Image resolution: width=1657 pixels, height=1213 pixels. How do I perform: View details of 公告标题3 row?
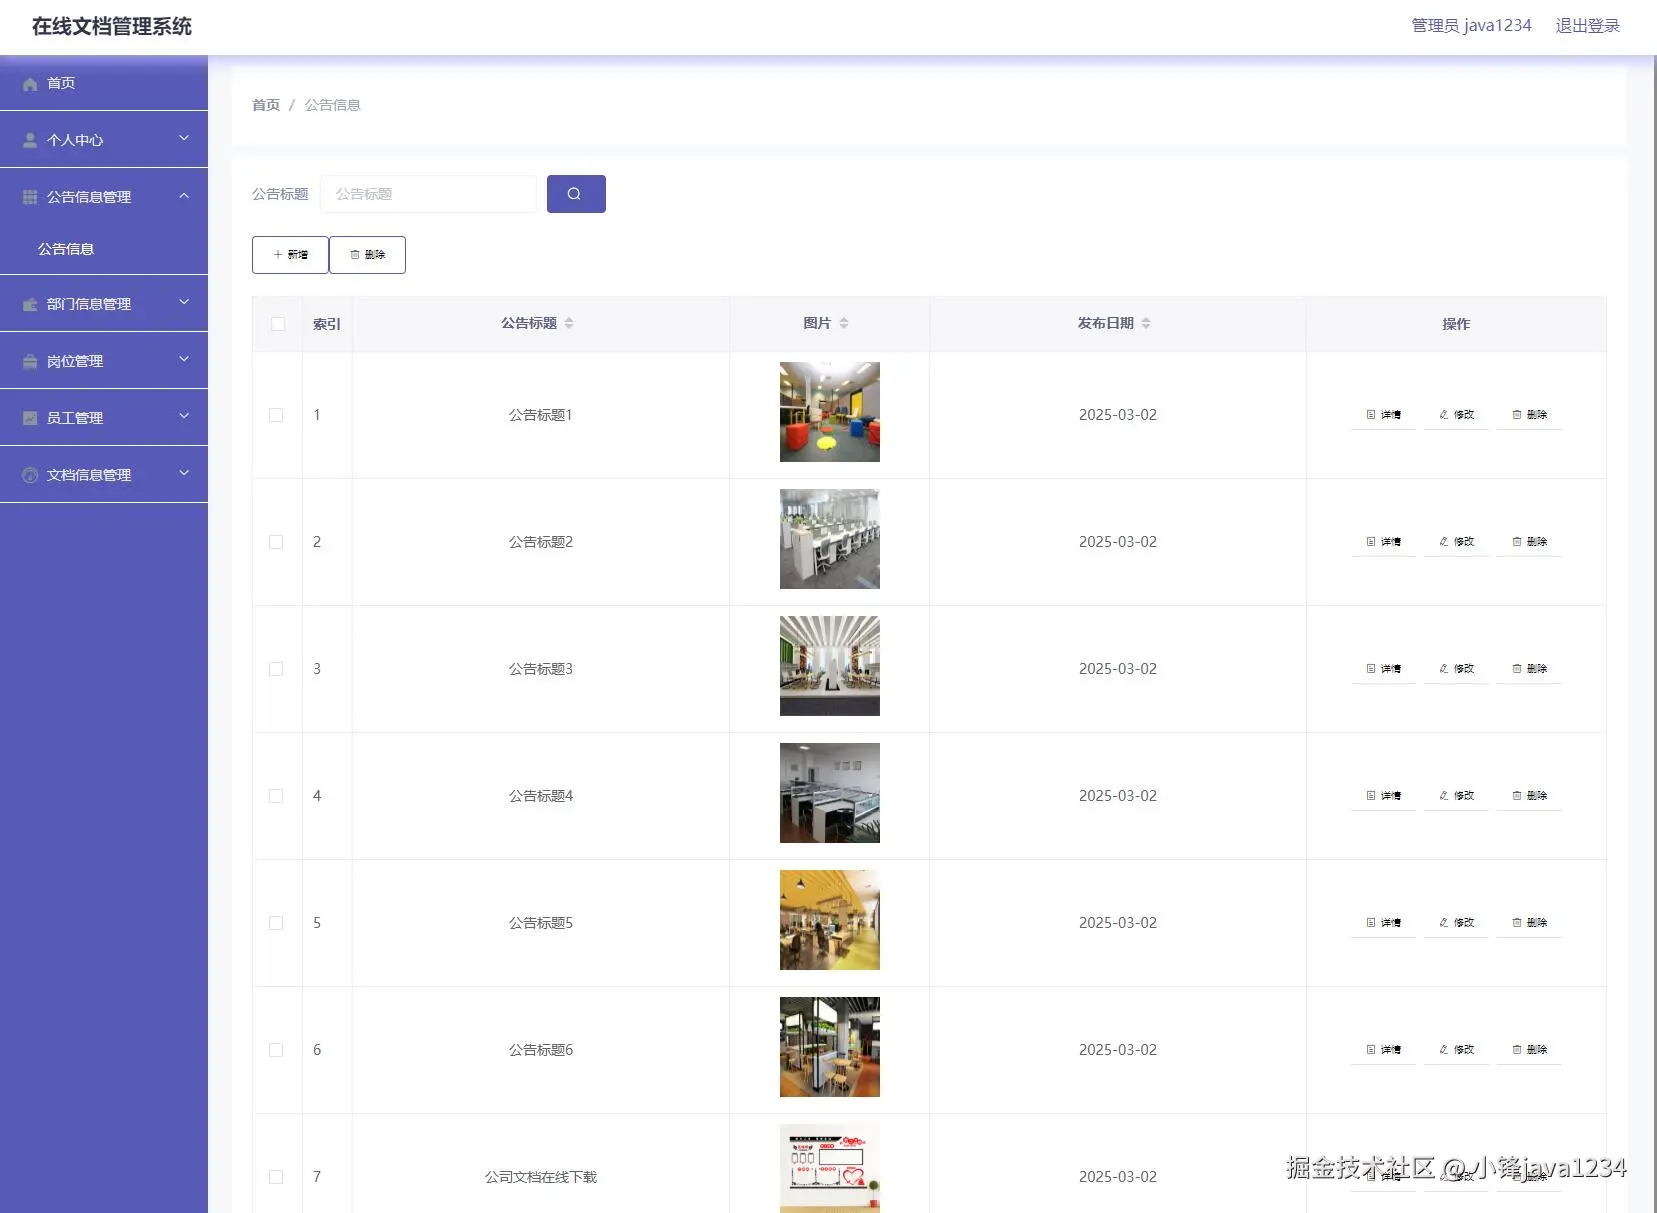tap(1383, 669)
